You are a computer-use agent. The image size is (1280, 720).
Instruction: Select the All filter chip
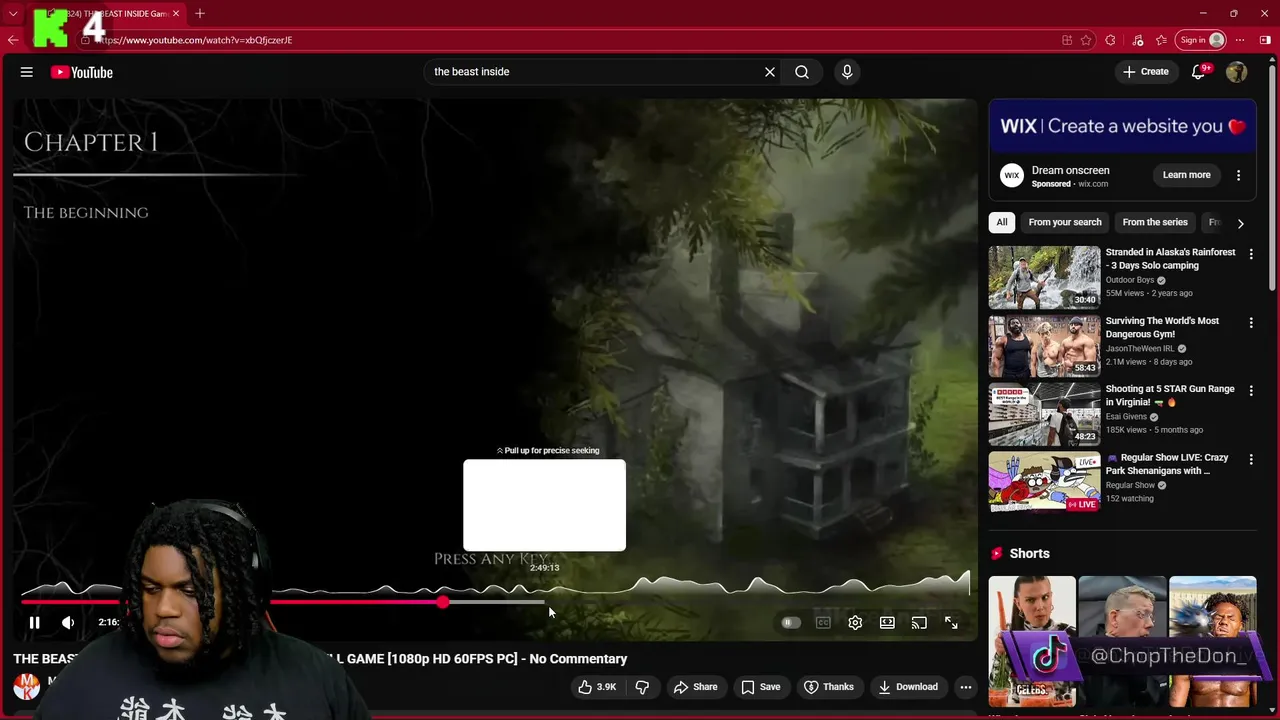pos(1002,222)
